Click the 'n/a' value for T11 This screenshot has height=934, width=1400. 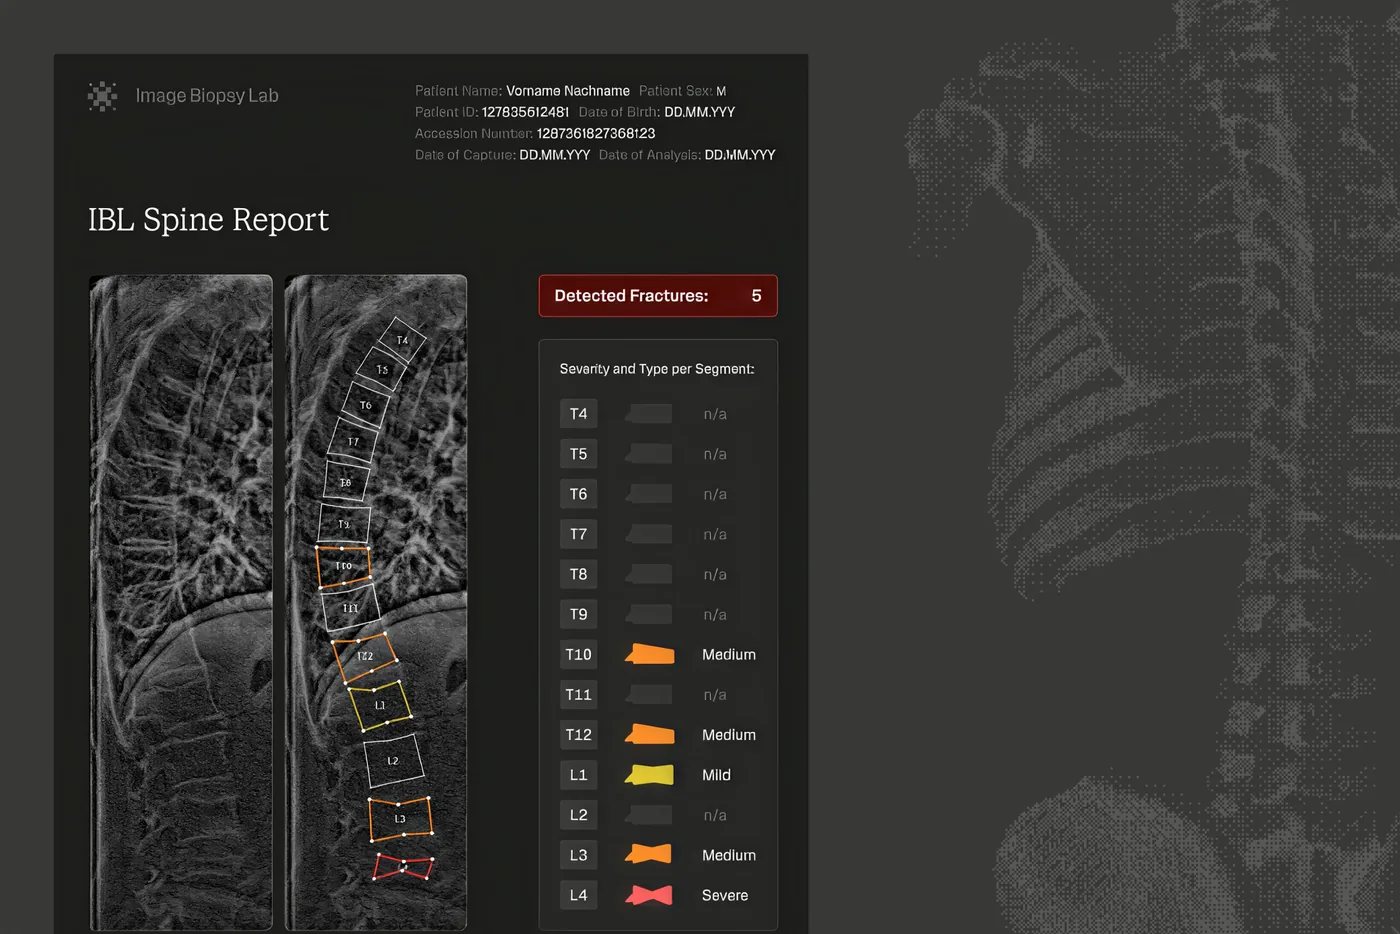coord(715,695)
